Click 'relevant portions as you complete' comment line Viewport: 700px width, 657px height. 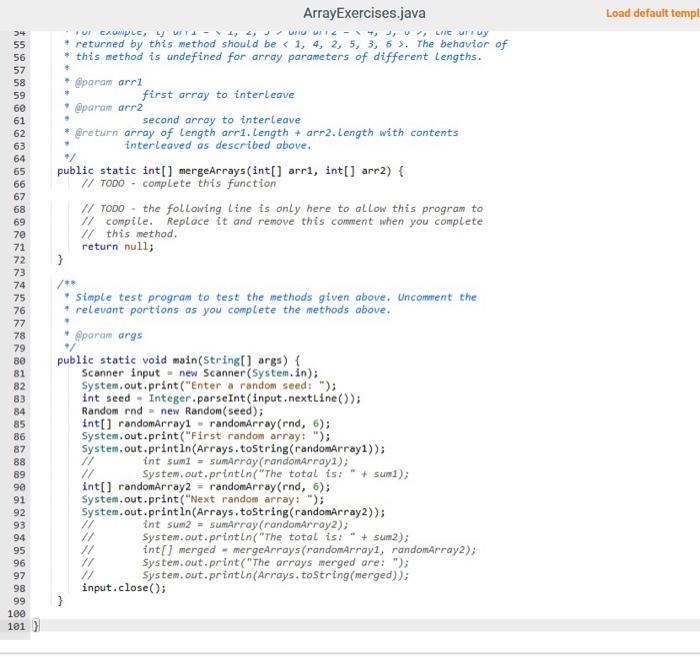[x=227, y=310]
